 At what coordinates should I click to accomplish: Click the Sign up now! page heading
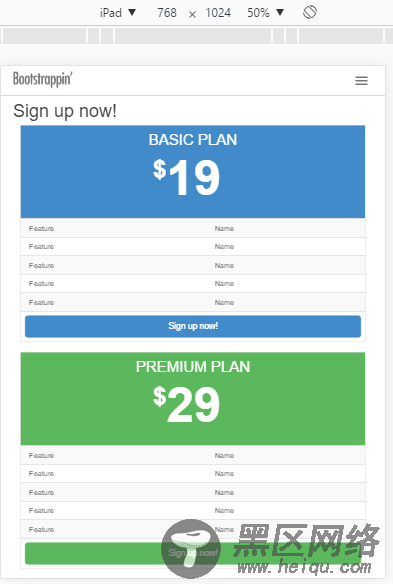[x=65, y=111]
